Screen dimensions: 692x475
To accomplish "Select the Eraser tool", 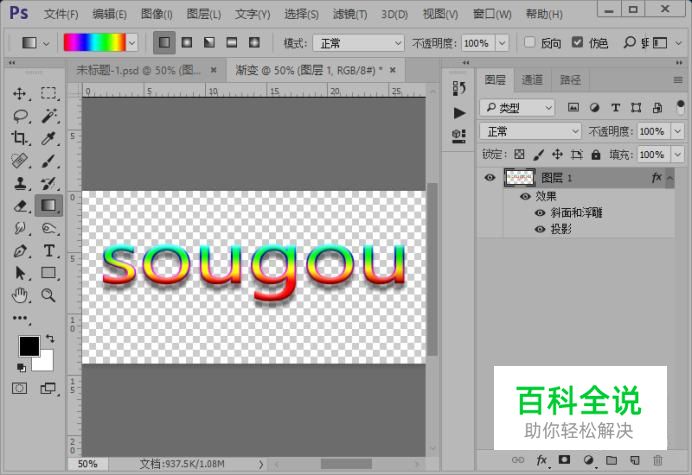I will (19, 206).
